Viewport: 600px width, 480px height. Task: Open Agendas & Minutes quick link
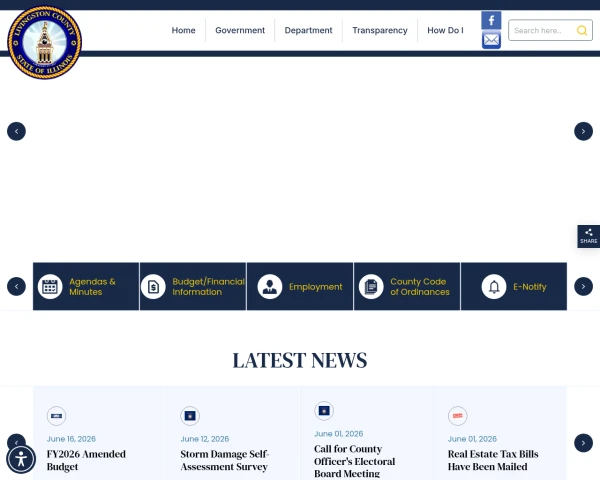pos(86,286)
